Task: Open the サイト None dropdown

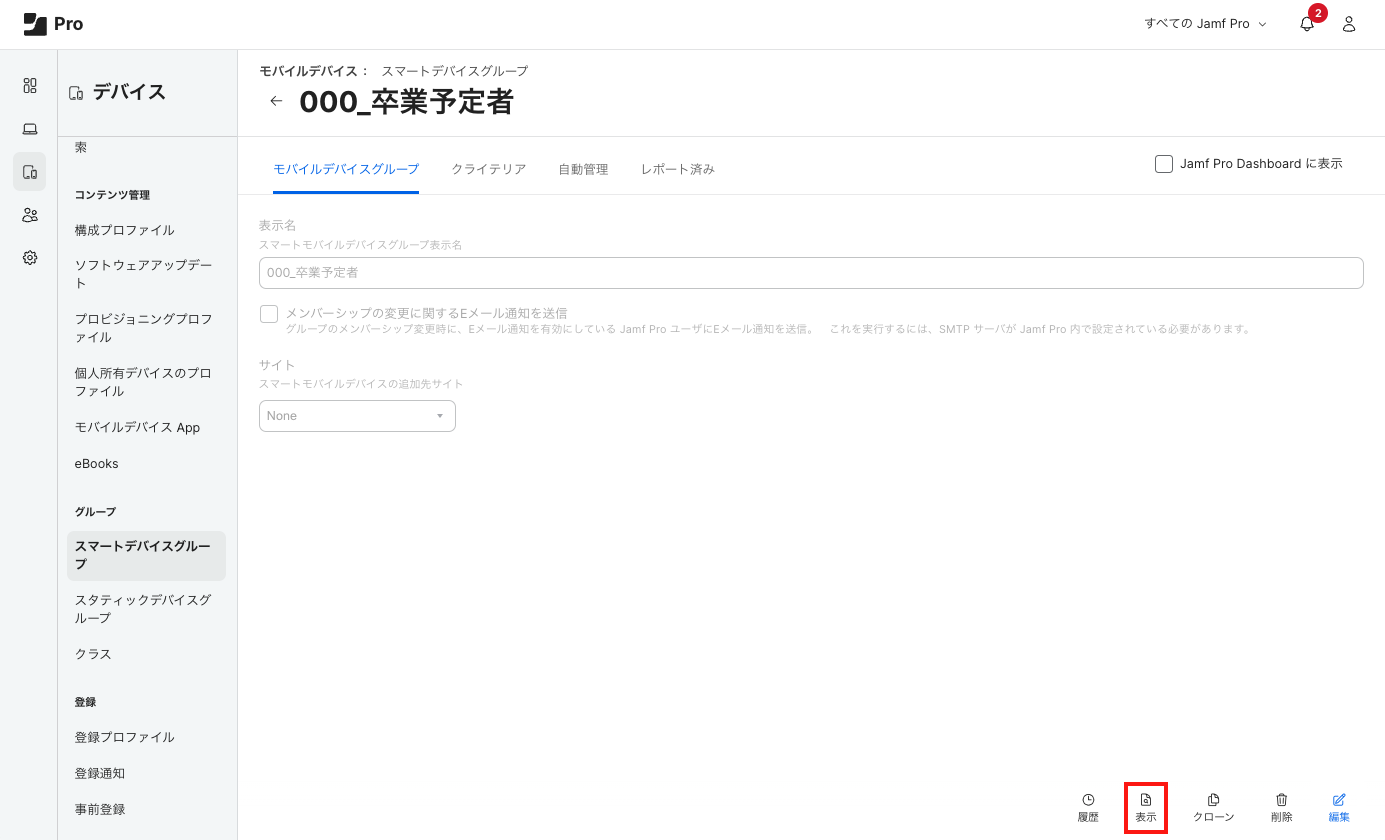Action: click(357, 416)
